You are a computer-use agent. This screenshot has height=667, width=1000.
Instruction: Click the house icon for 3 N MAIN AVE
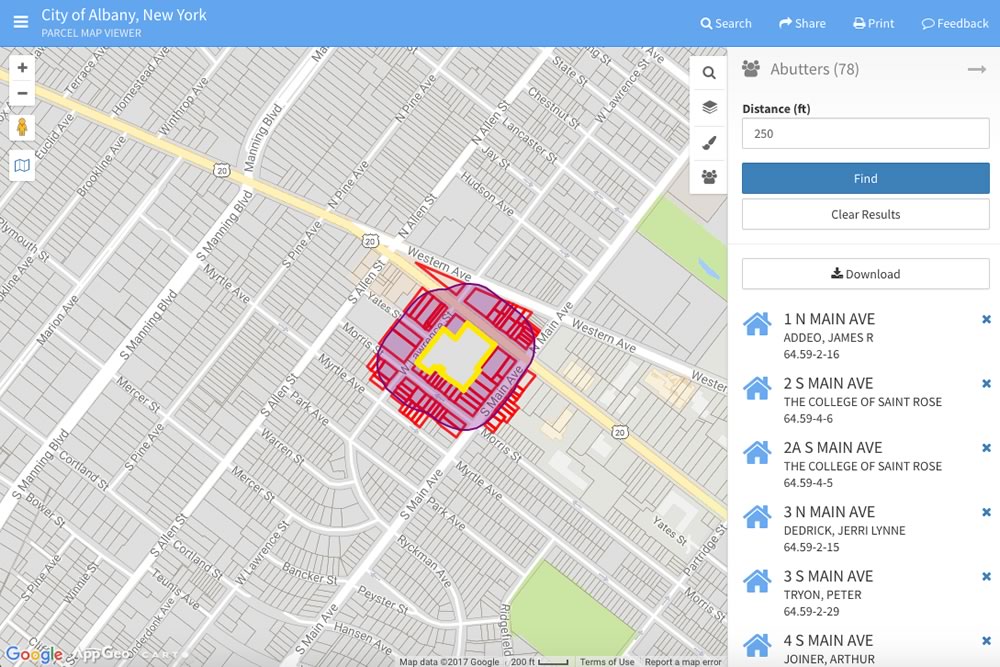tap(757, 517)
